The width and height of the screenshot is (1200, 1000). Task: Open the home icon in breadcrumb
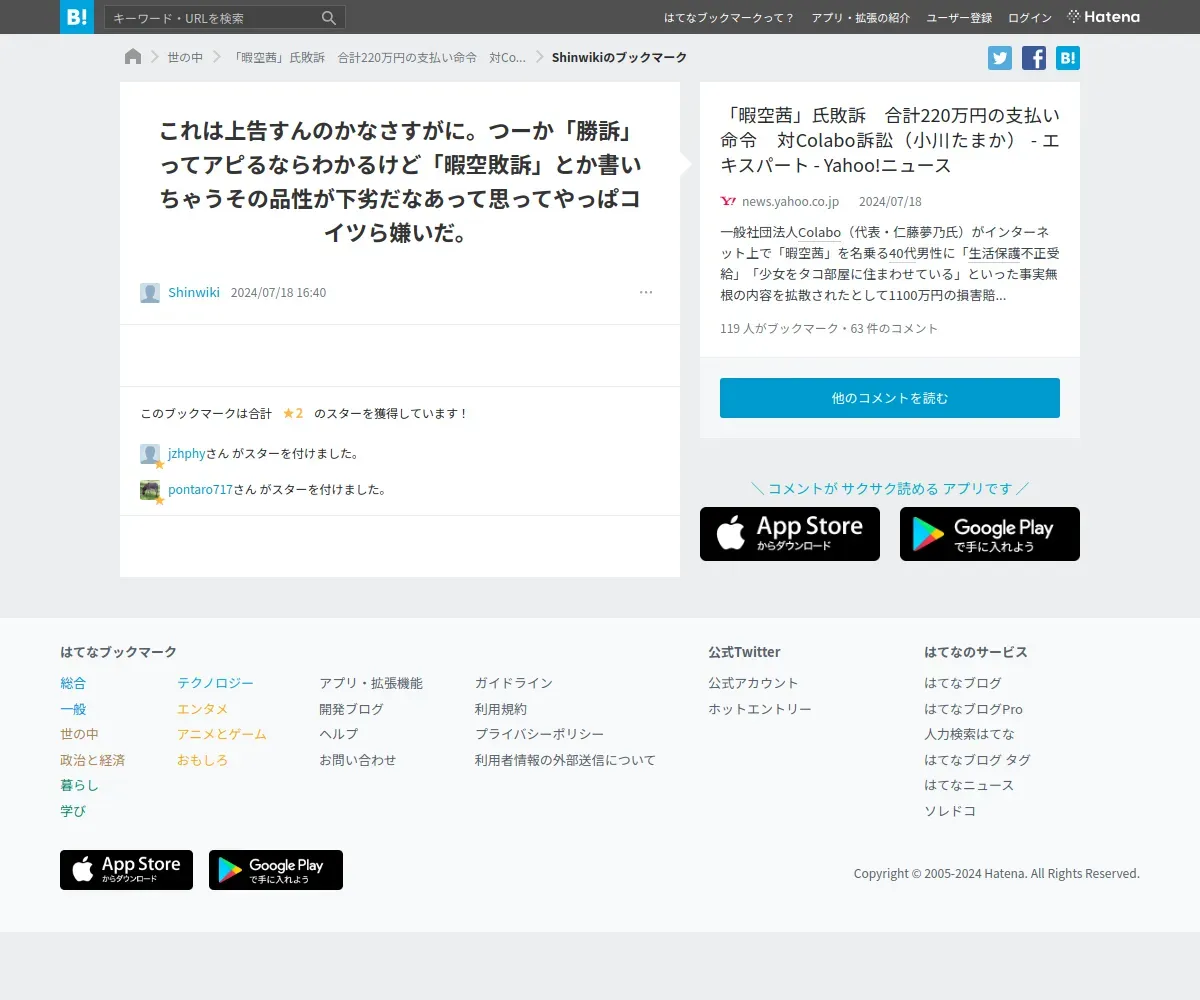pos(133,57)
